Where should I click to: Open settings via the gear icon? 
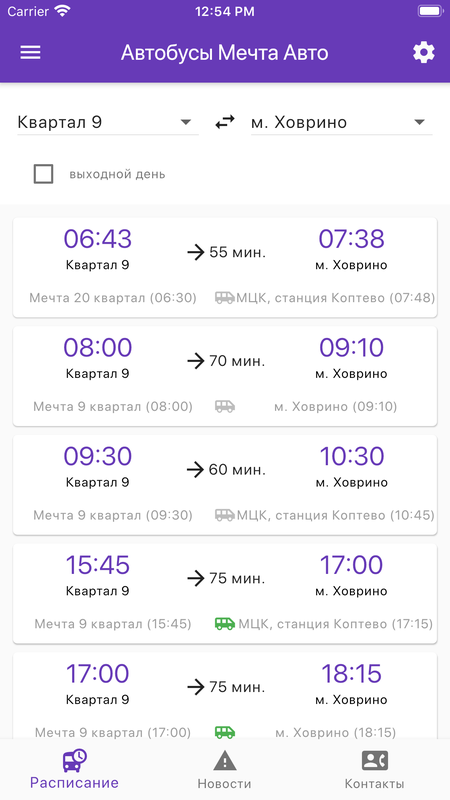tap(423, 53)
